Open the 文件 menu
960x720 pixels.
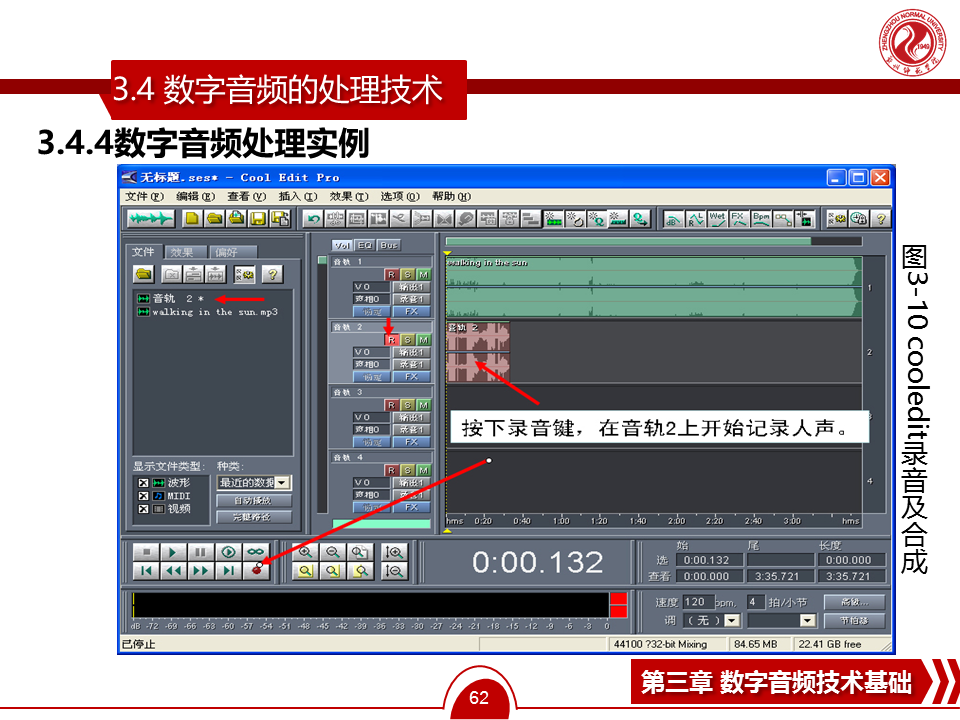144,196
